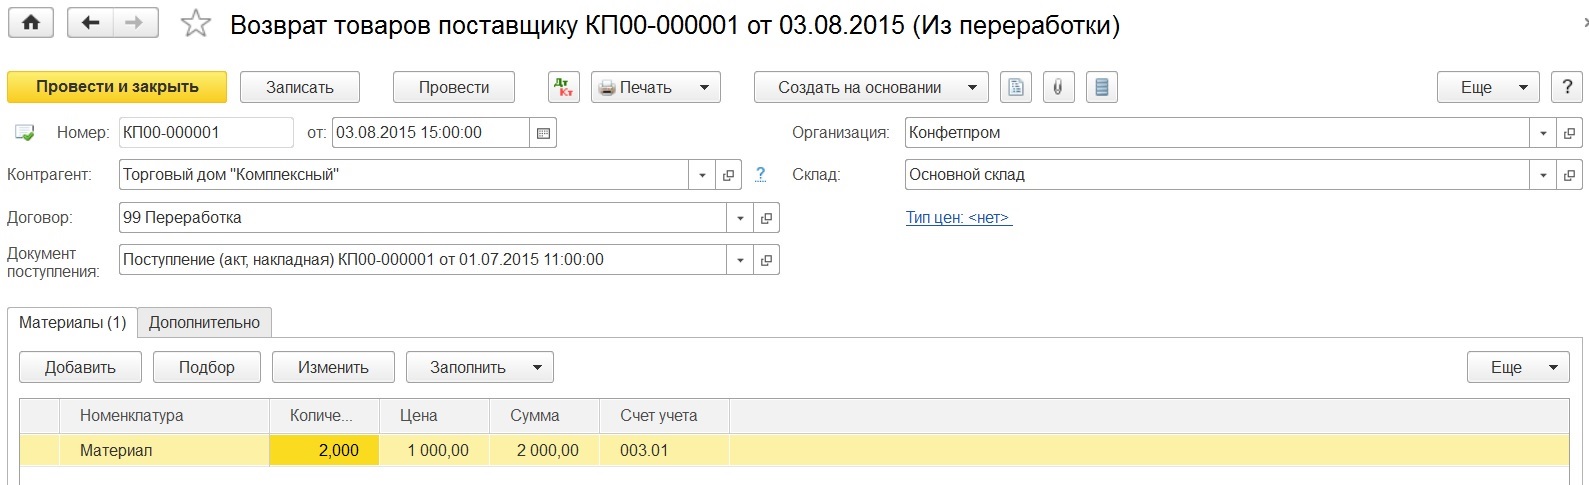This screenshot has width=1589, height=485.
Task: Open calendar picker for document date
Action: coord(543,133)
